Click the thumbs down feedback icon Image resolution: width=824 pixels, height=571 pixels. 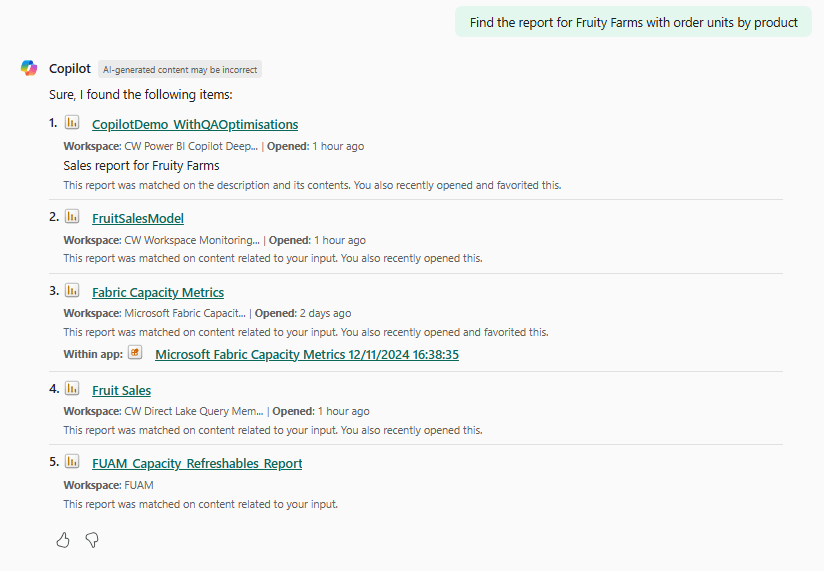click(92, 540)
